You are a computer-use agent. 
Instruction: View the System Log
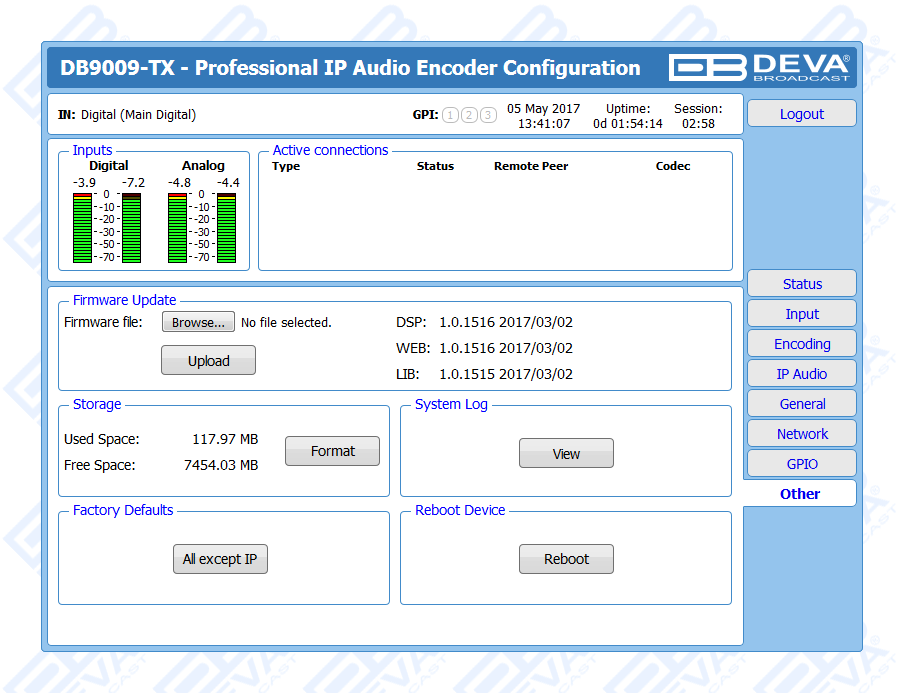[566, 454]
